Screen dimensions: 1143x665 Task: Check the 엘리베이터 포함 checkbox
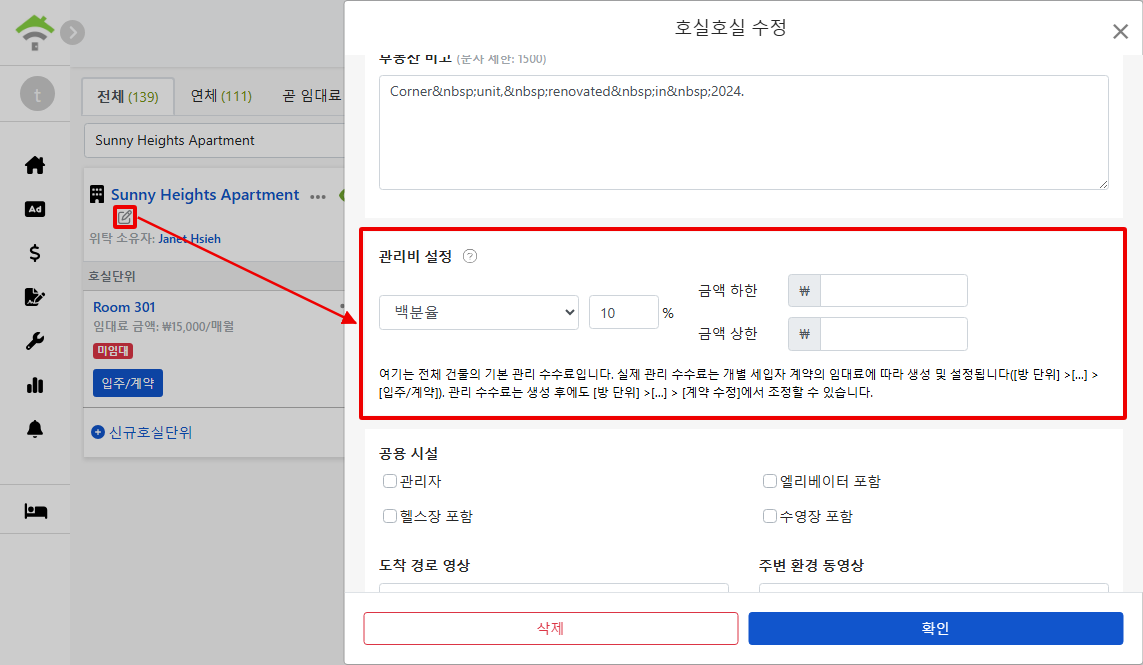[770, 481]
